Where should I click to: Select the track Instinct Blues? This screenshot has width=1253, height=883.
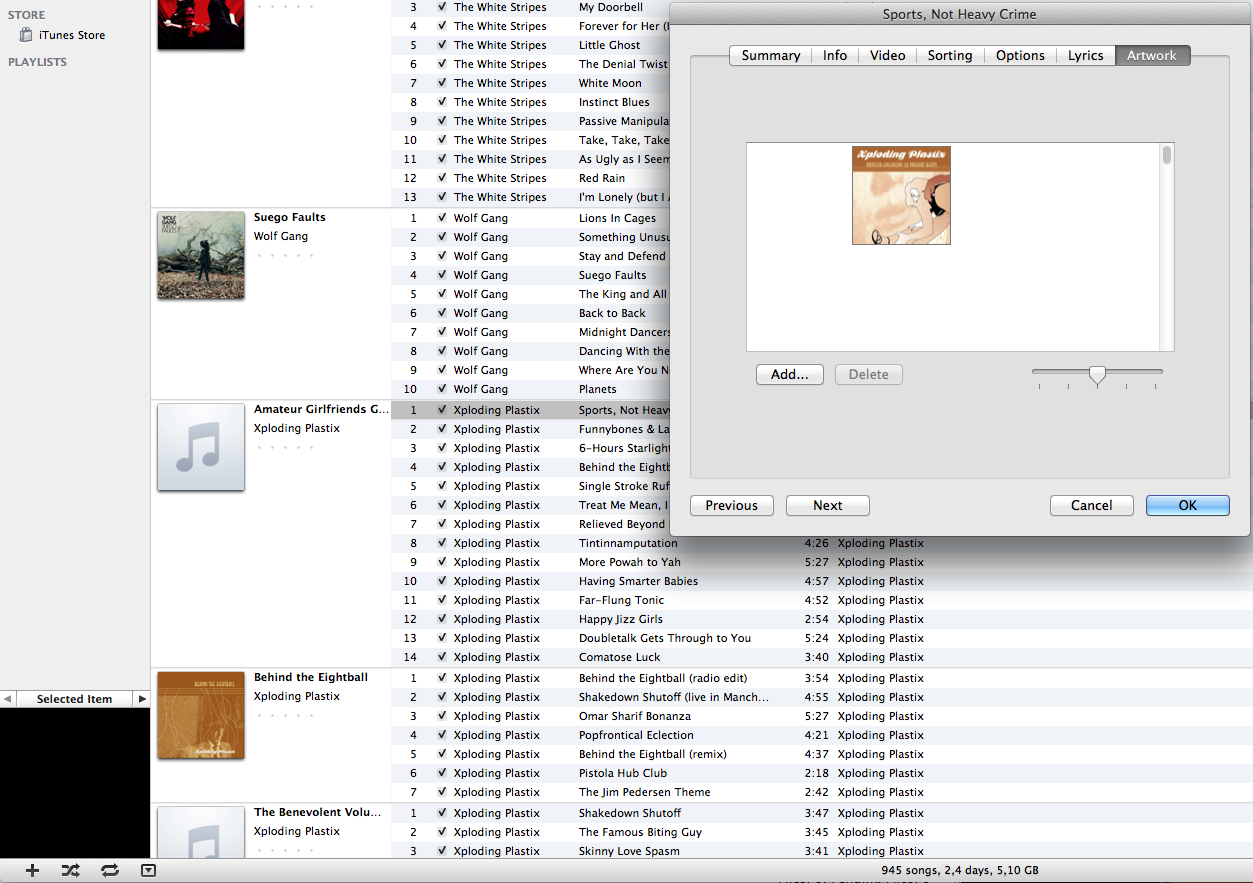coord(614,102)
